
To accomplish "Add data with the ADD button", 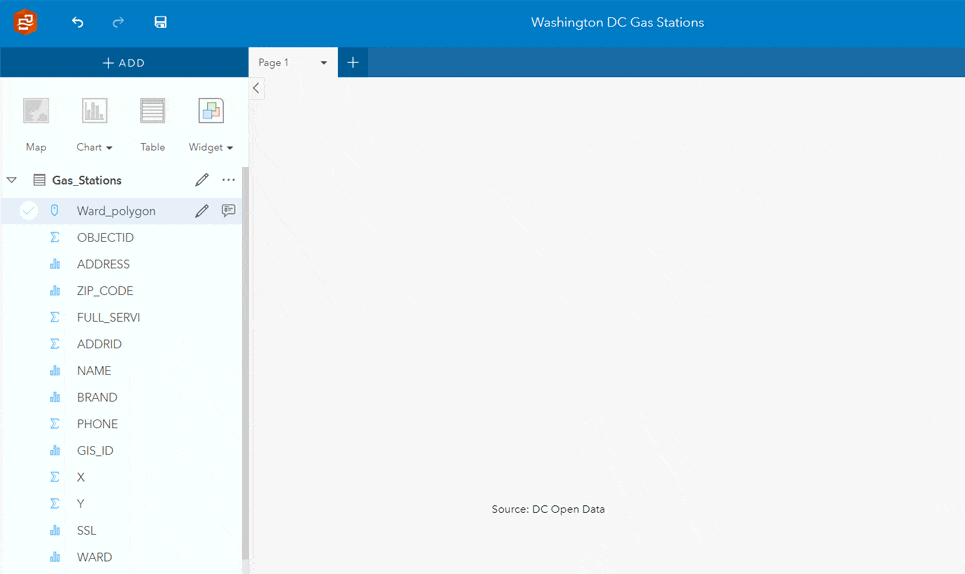I will [x=124, y=63].
